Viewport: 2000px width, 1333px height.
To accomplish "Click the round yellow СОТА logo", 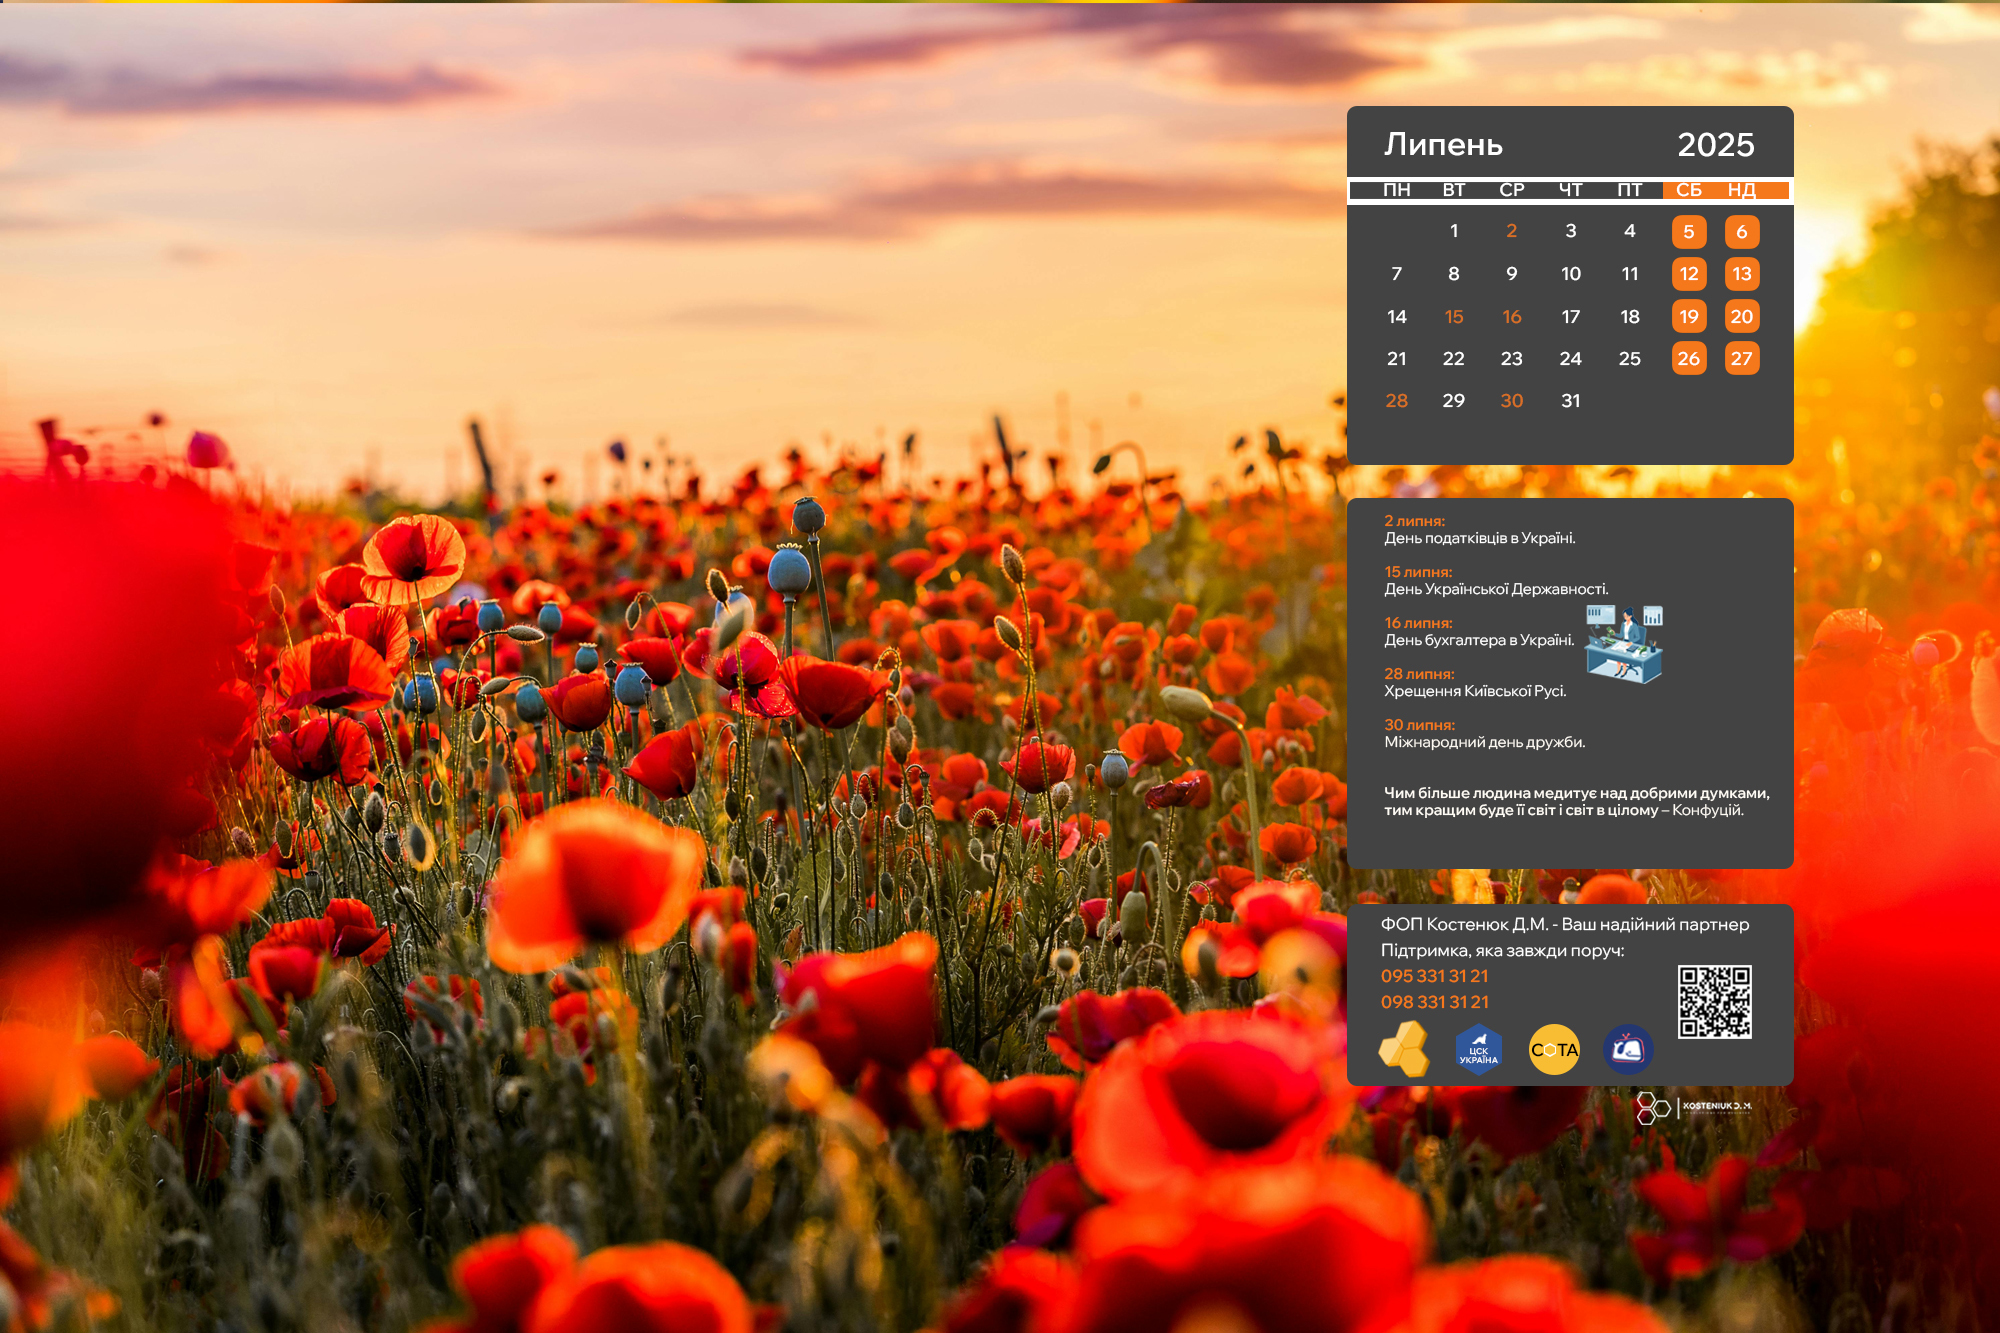I will pyautogui.click(x=1554, y=1049).
